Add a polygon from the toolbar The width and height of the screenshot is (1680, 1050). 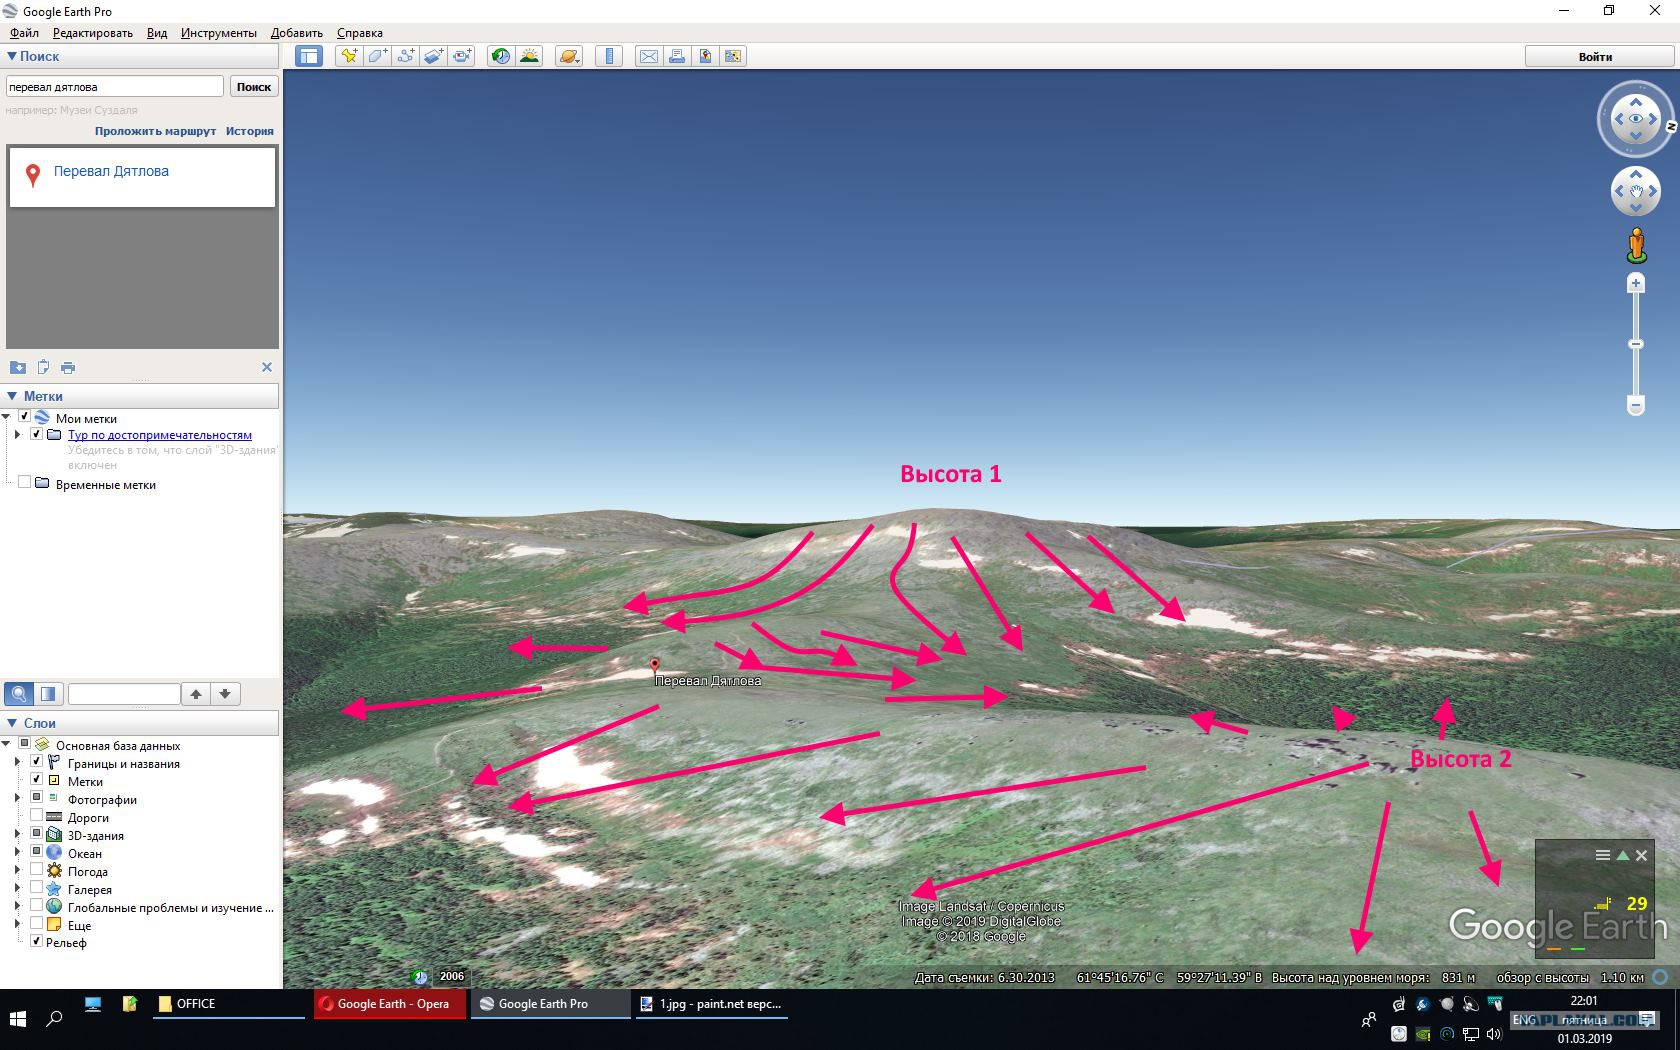(377, 56)
